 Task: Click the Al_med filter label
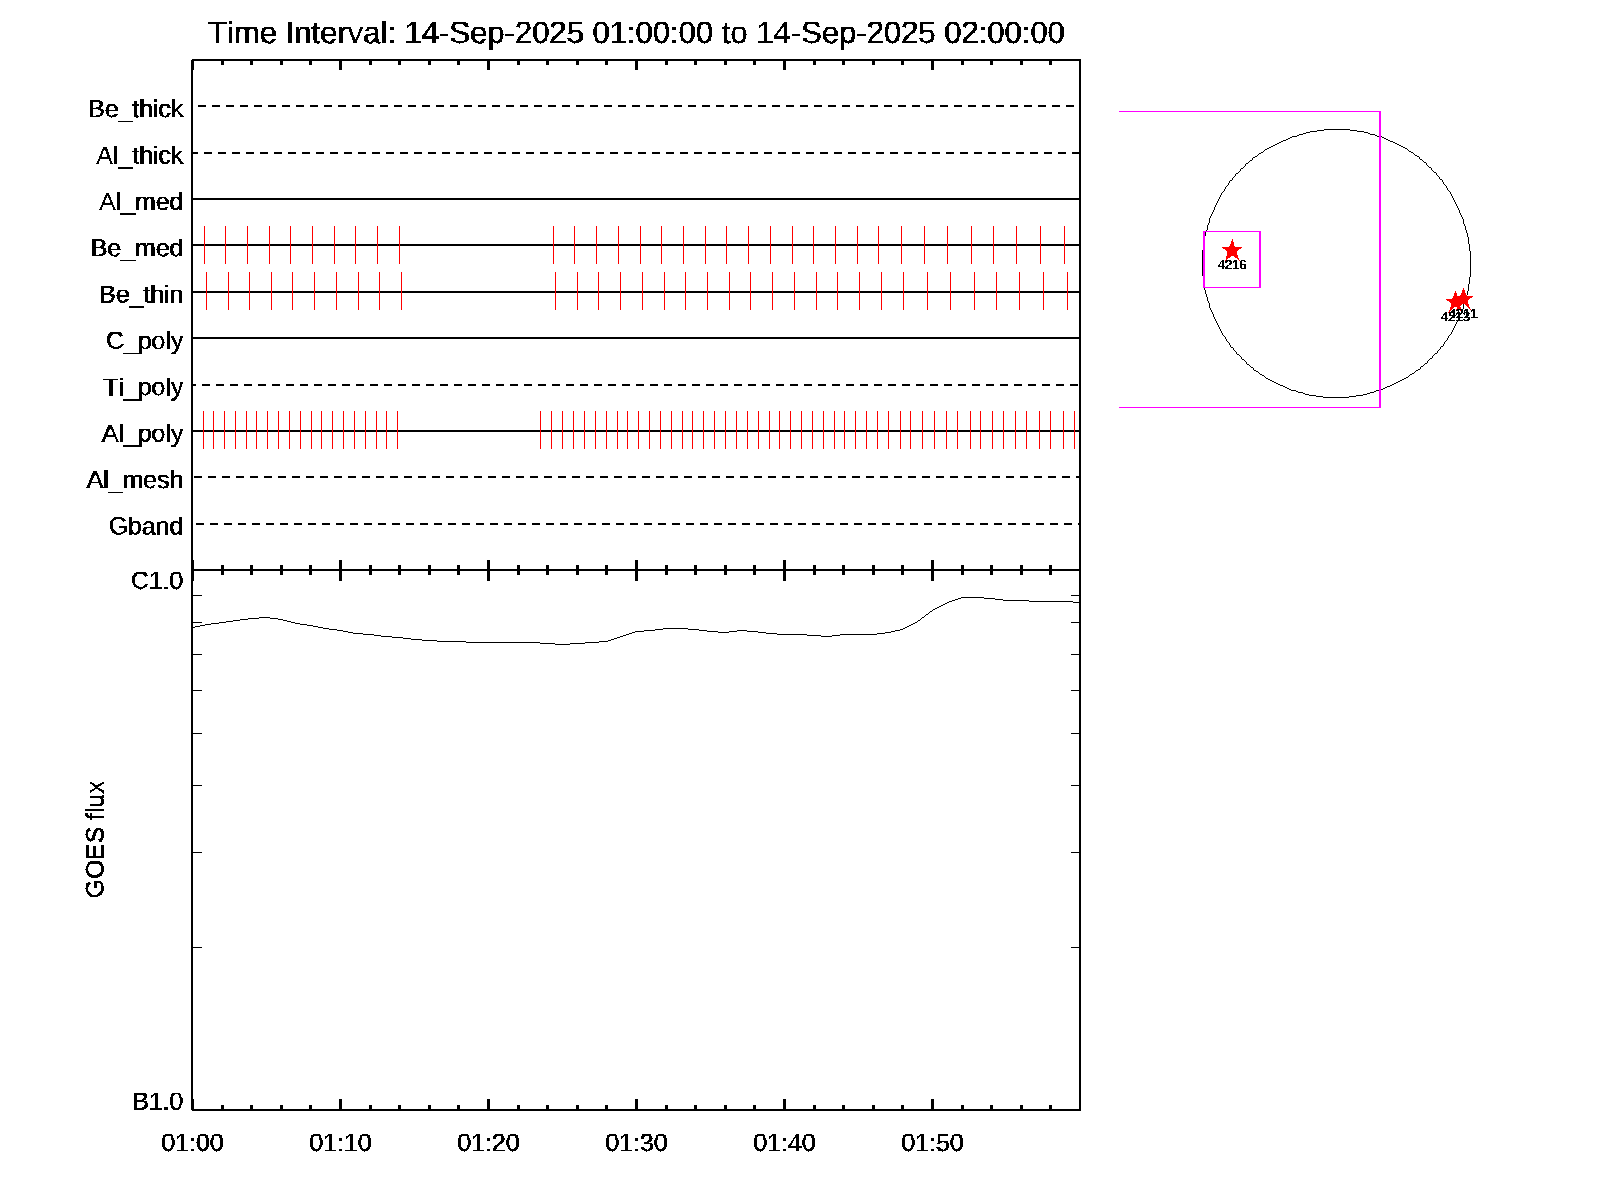tap(141, 202)
